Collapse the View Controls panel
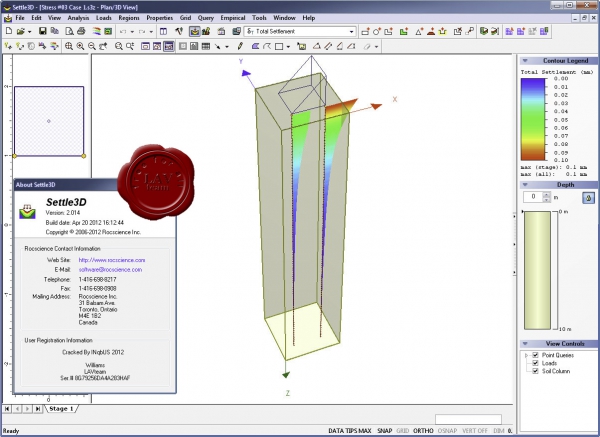Image resolution: width=600 pixels, height=437 pixels. (525, 343)
